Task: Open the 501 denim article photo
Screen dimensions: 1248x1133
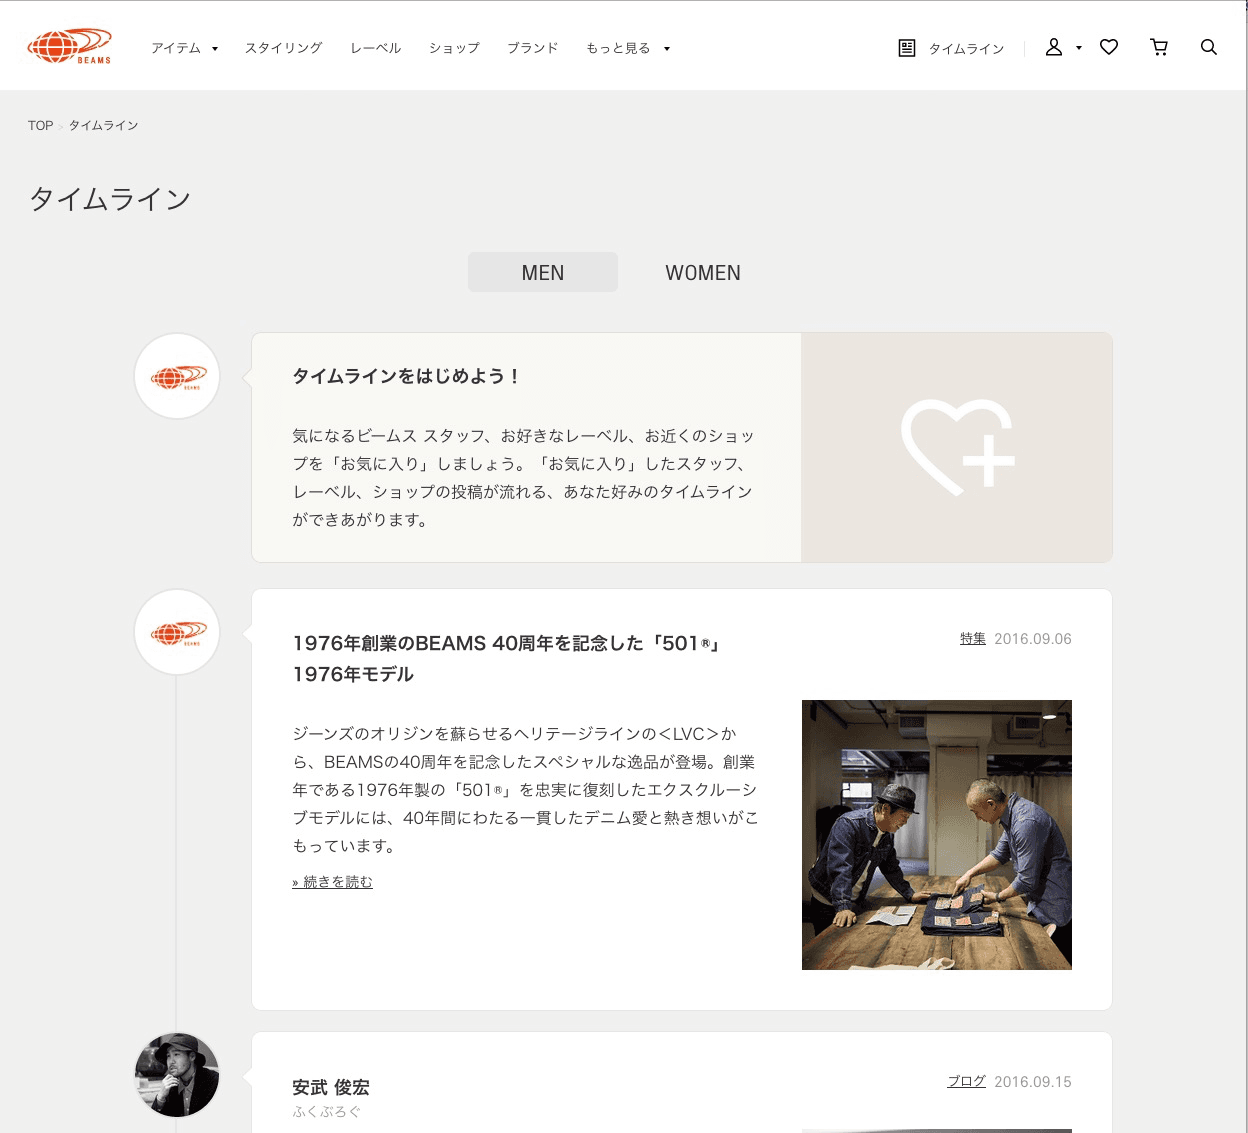Action: (937, 835)
